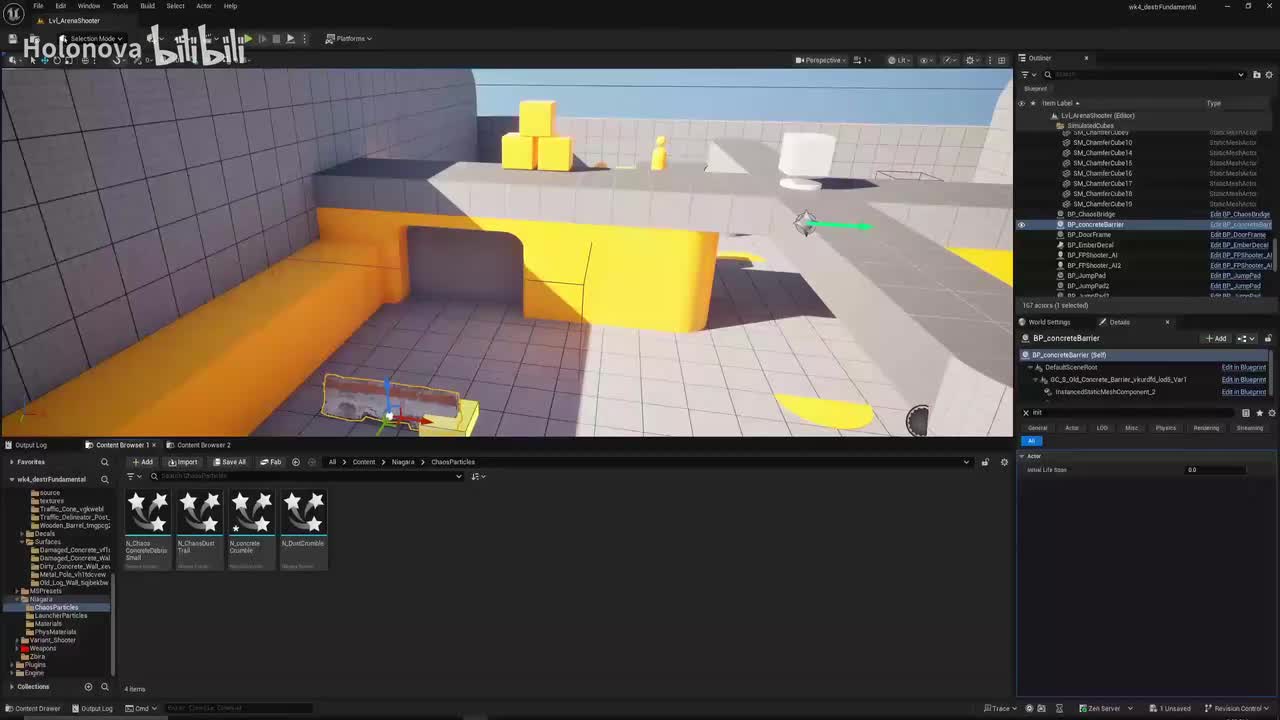Image resolution: width=1280 pixels, height=720 pixels.
Task: Open the Selection Mode dropdown
Action: pos(92,38)
